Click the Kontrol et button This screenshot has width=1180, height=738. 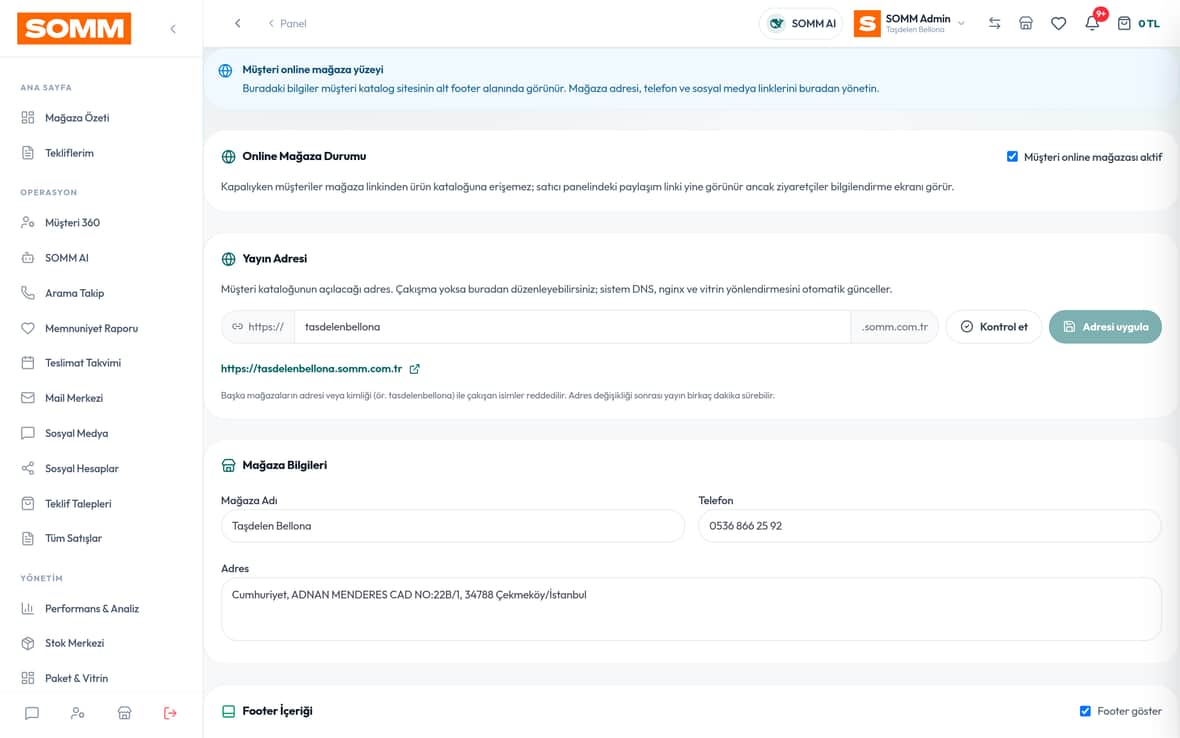coord(993,326)
